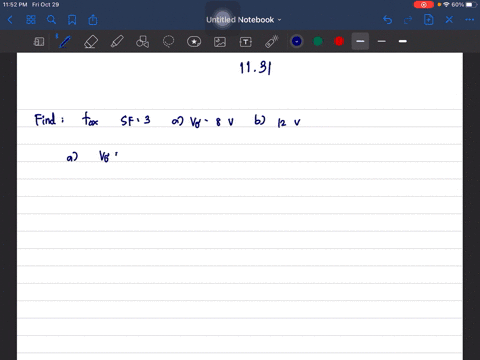The image size is (480, 360).
Task: Select the Pen tool
Action: tap(64, 41)
